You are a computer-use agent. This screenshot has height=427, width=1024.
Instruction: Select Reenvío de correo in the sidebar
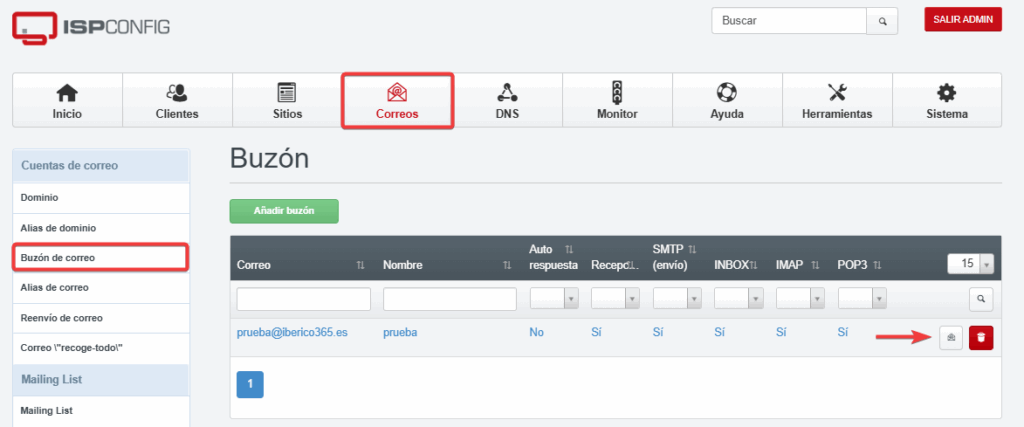coord(101,318)
